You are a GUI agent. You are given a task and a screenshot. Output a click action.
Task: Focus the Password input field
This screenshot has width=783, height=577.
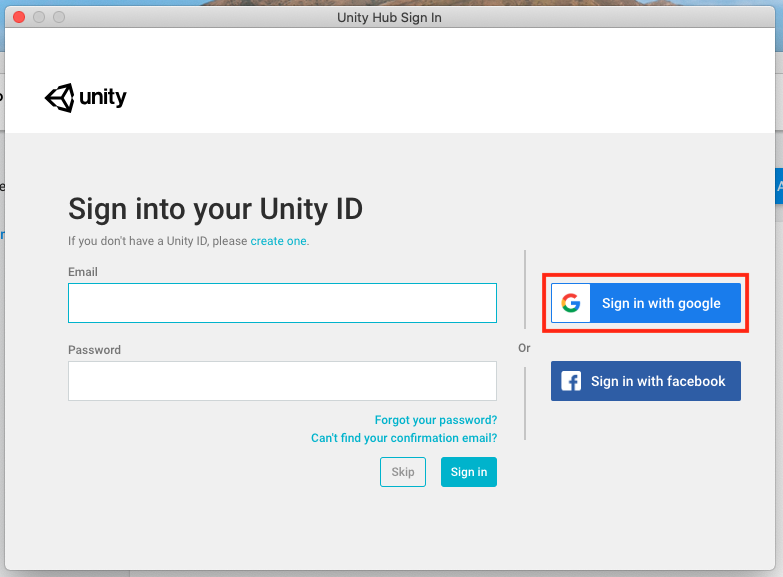pos(282,381)
